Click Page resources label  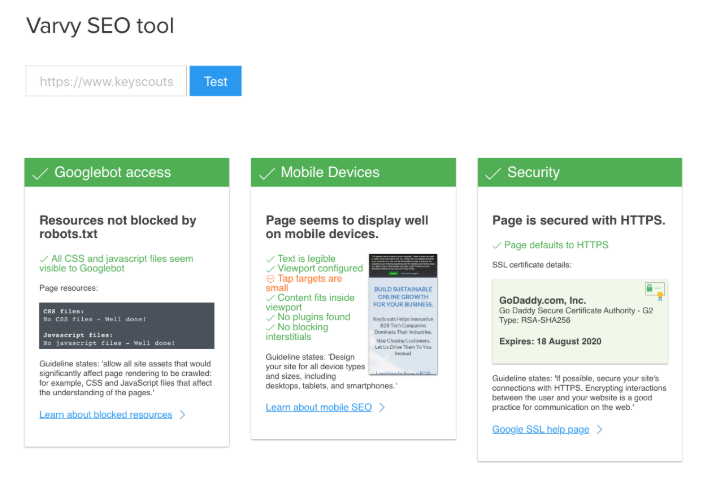point(68,288)
